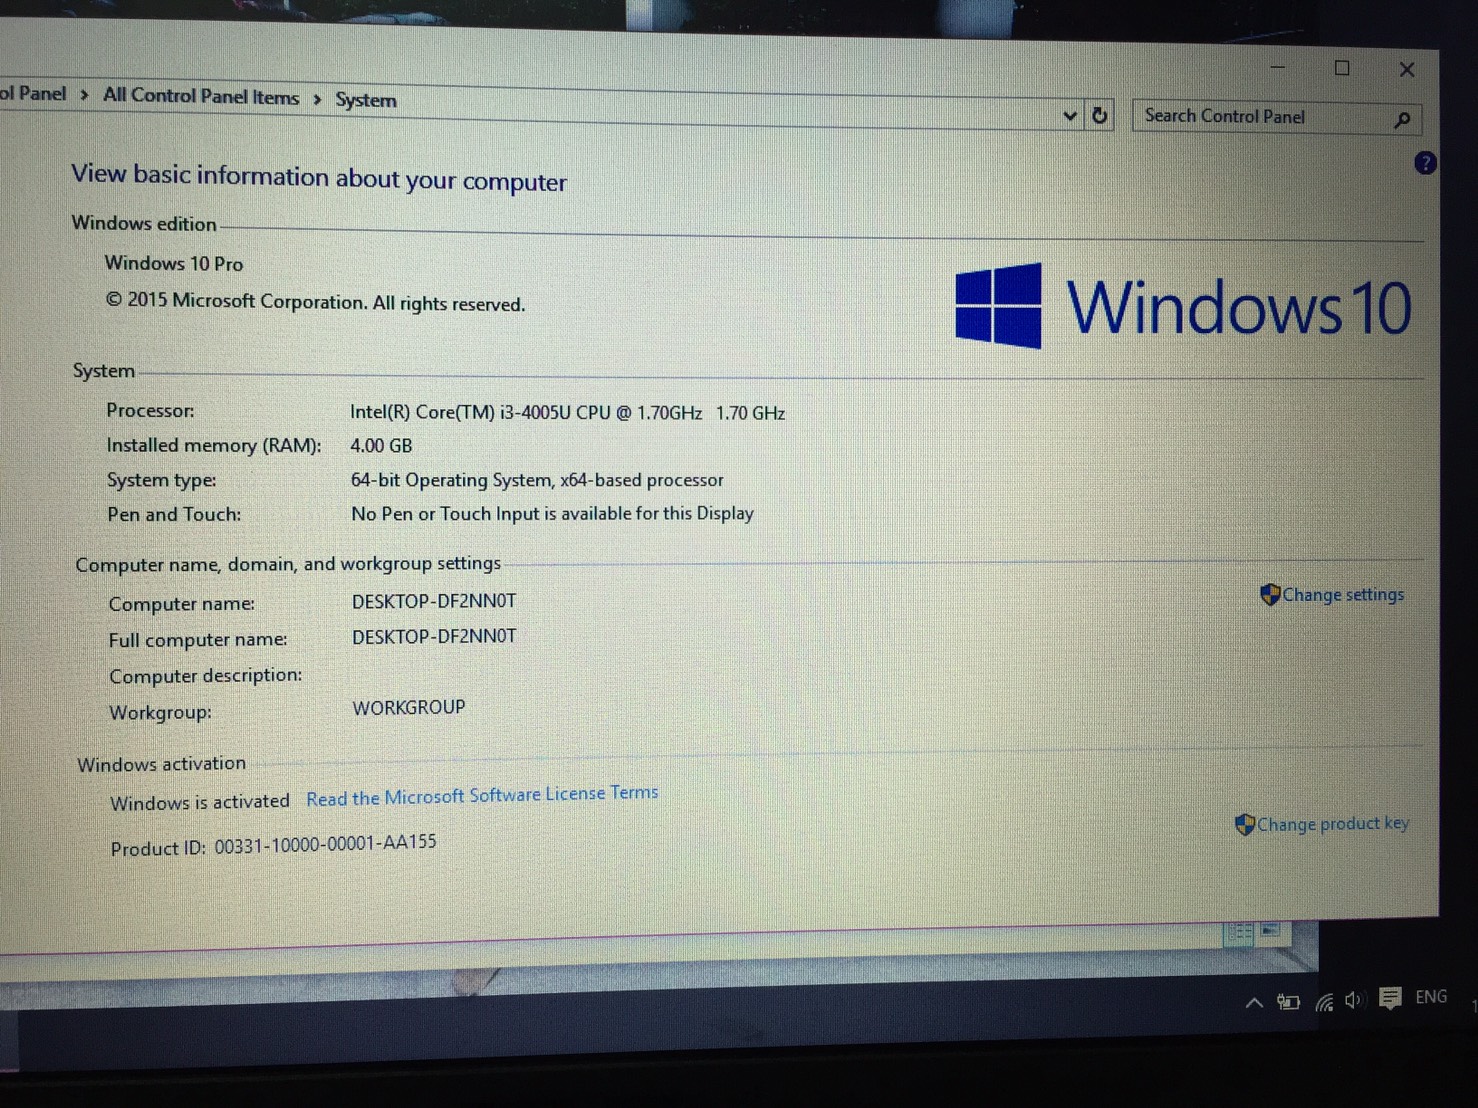Click the "© 2015 Microsoft Corporation" copyright line
Image resolution: width=1478 pixels, height=1108 pixels.
pos(315,302)
